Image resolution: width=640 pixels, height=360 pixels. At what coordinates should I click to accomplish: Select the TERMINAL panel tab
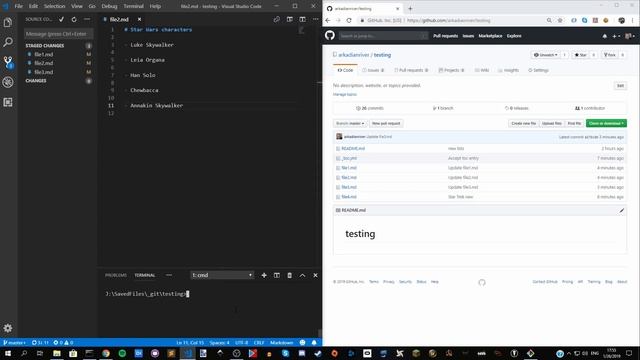click(x=145, y=275)
